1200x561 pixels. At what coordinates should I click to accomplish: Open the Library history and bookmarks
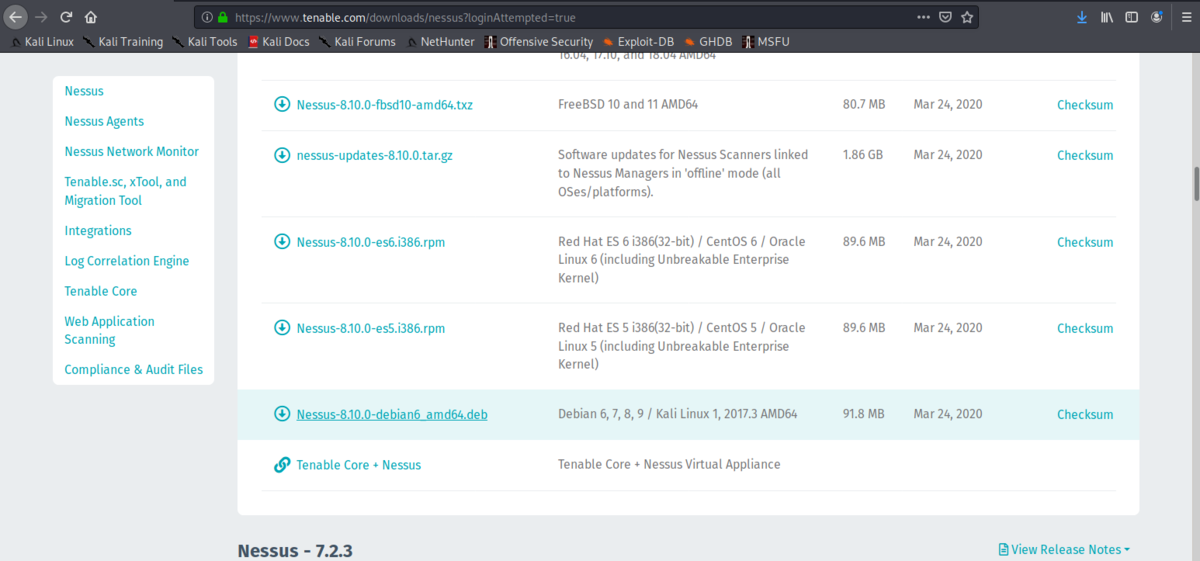[1107, 17]
